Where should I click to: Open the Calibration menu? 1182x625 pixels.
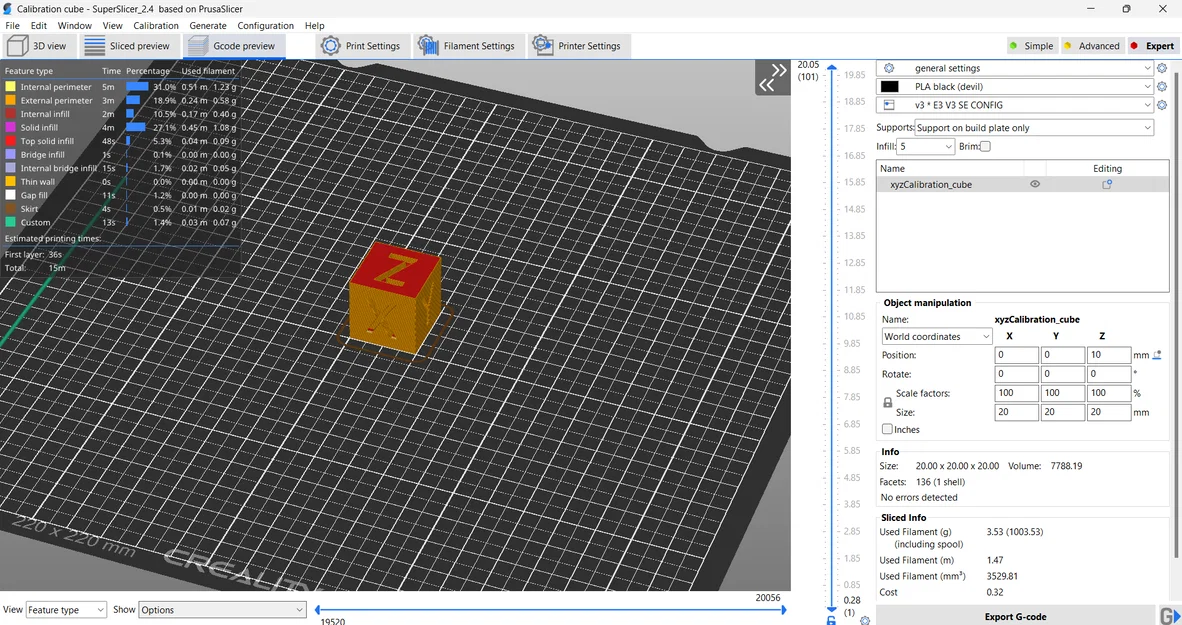point(155,26)
